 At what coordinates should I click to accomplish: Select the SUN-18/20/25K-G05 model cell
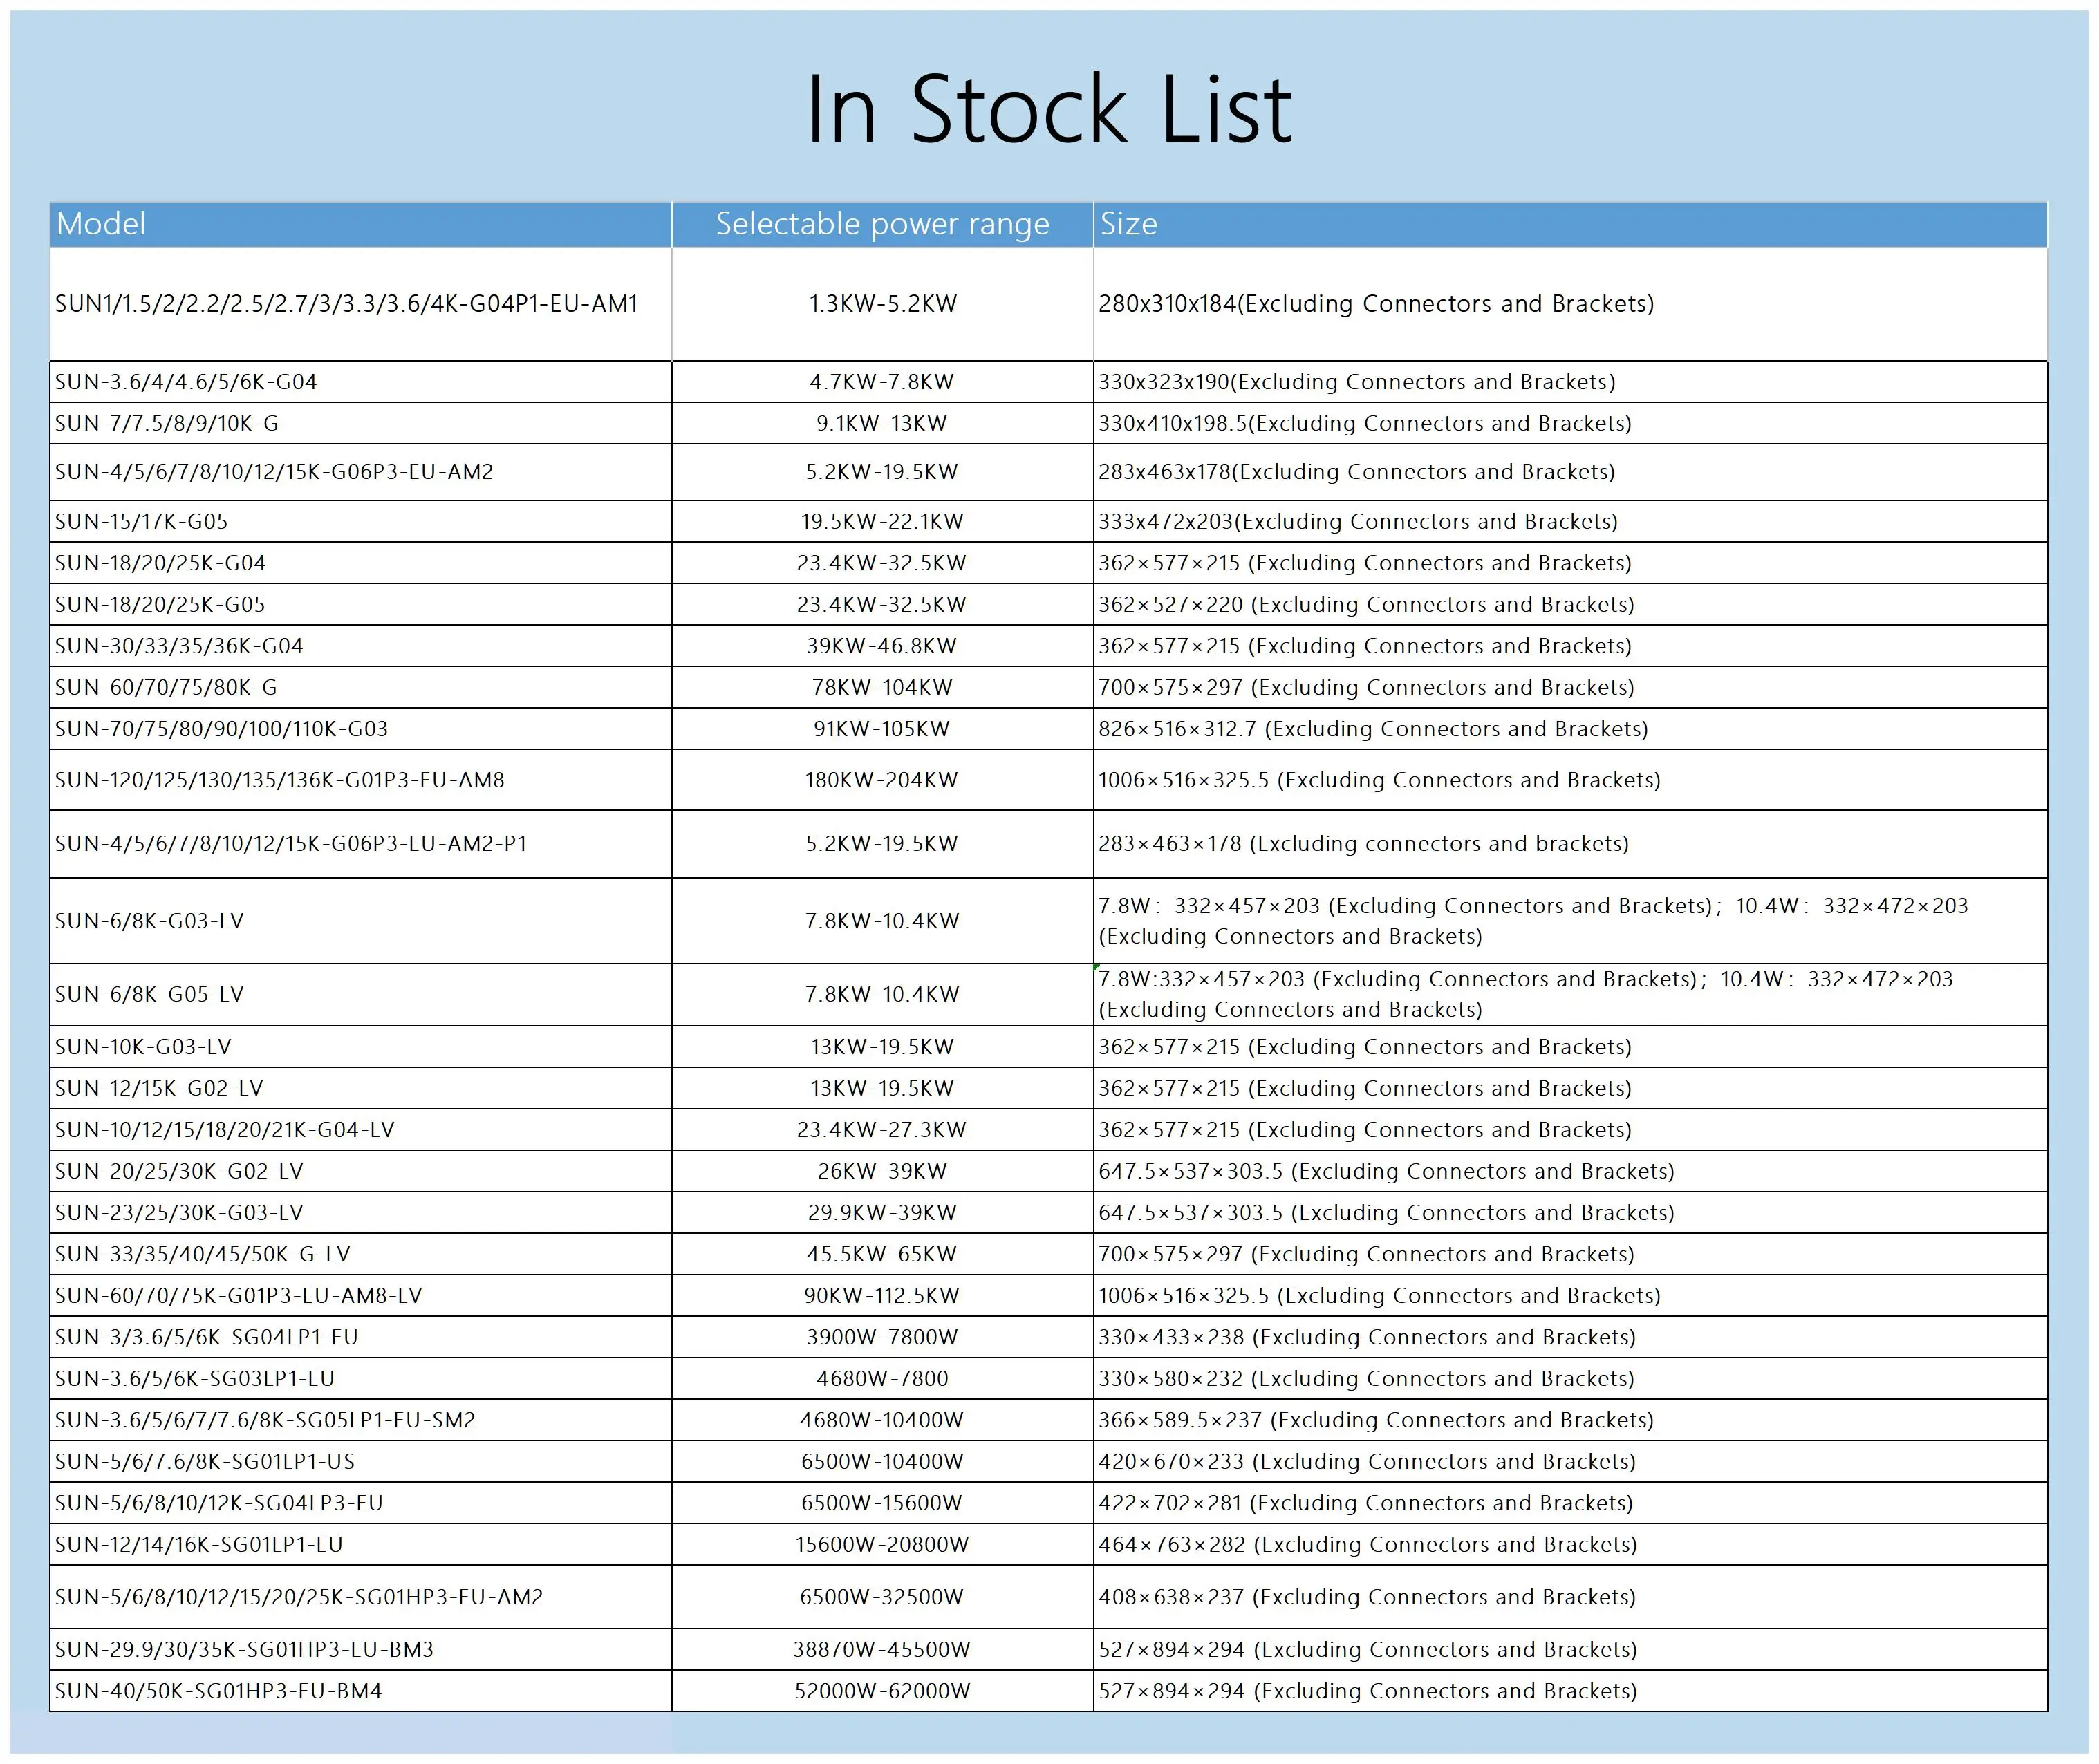160,605
